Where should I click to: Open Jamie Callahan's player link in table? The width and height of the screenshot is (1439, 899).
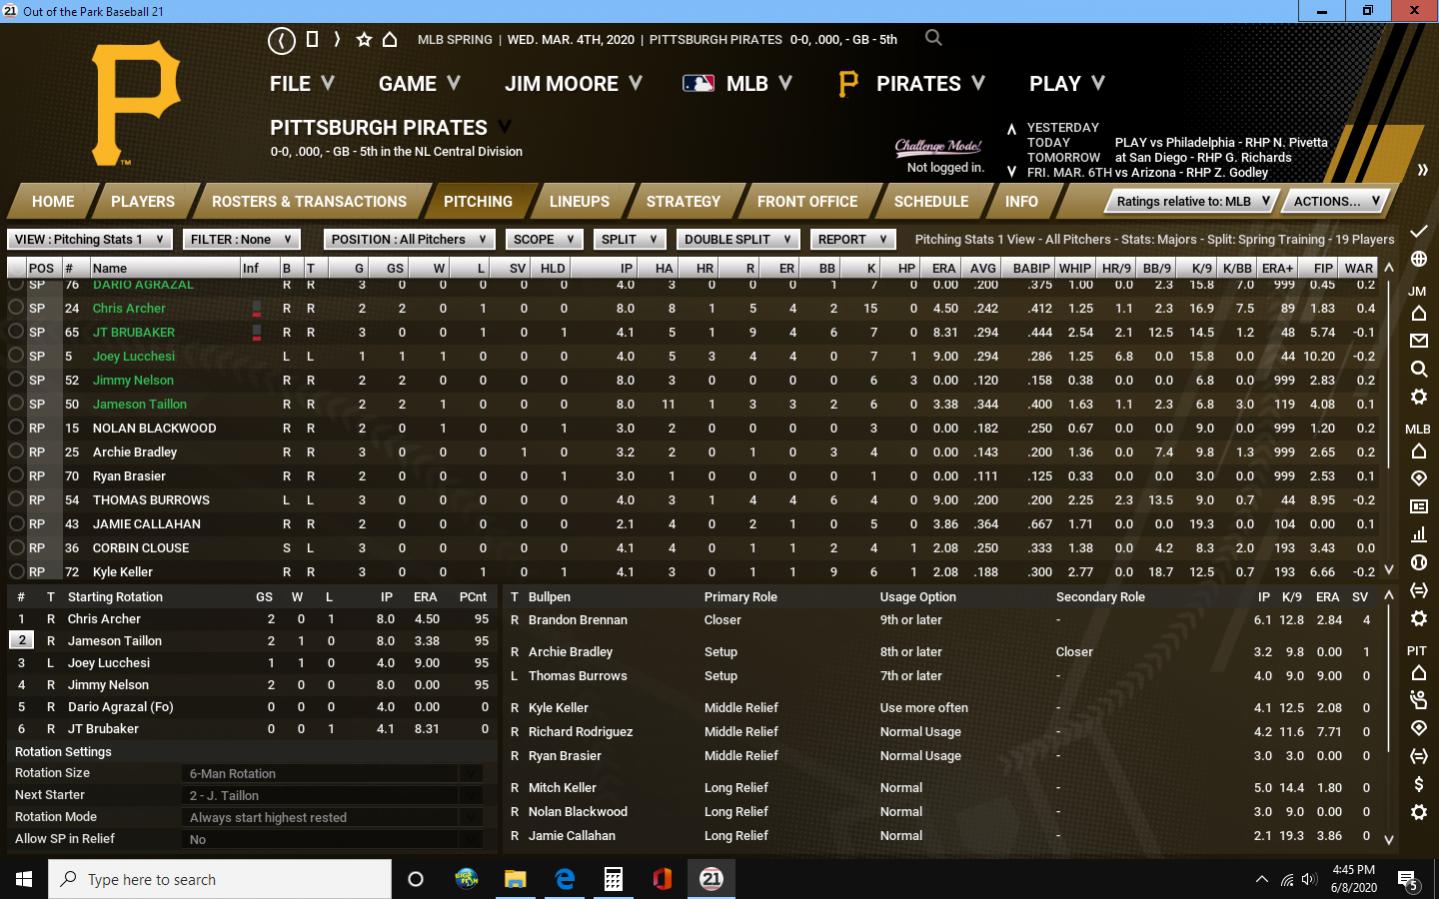[146, 524]
